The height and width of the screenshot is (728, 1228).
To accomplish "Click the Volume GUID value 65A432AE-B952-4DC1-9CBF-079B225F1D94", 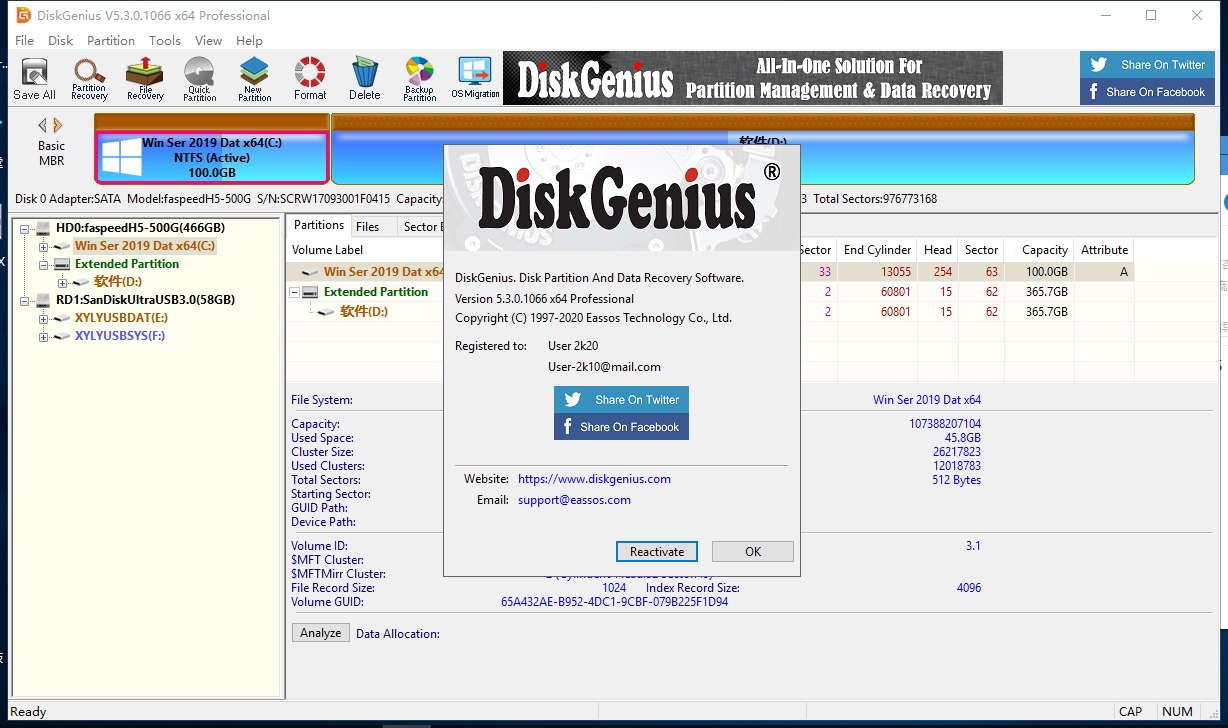I will pos(615,602).
